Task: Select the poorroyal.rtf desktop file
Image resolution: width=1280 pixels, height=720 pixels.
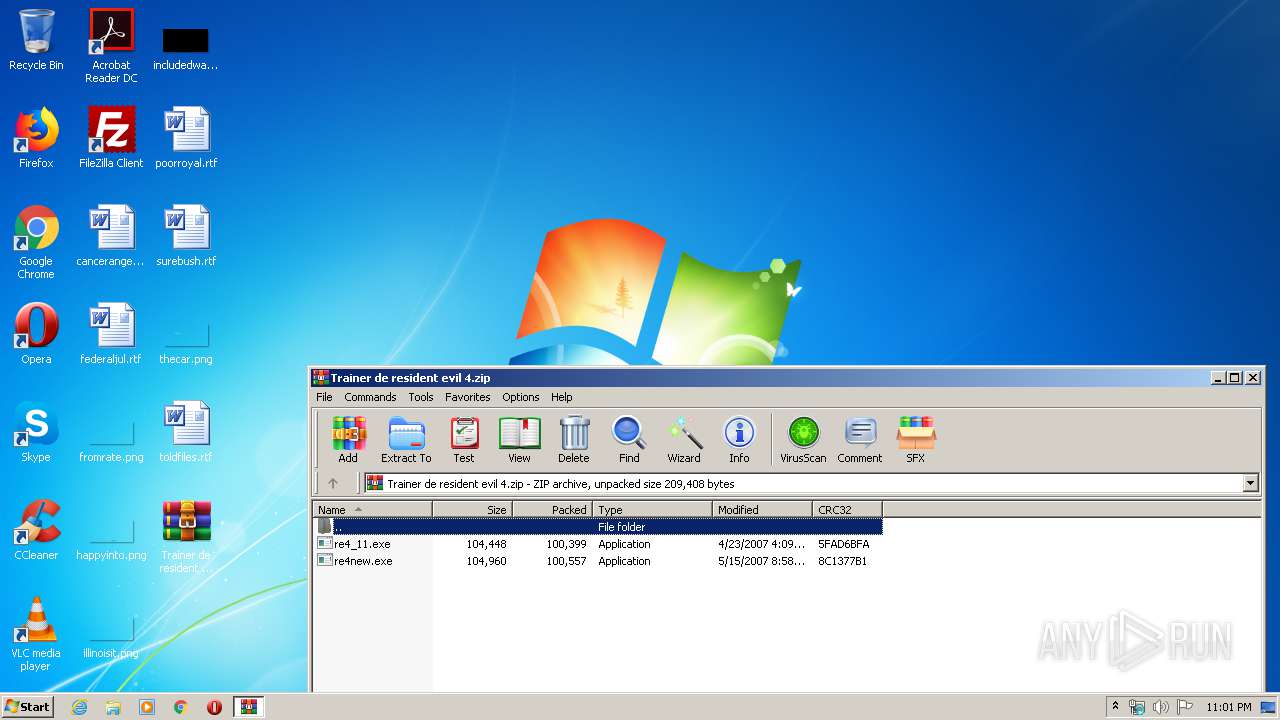Action: (186, 138)
